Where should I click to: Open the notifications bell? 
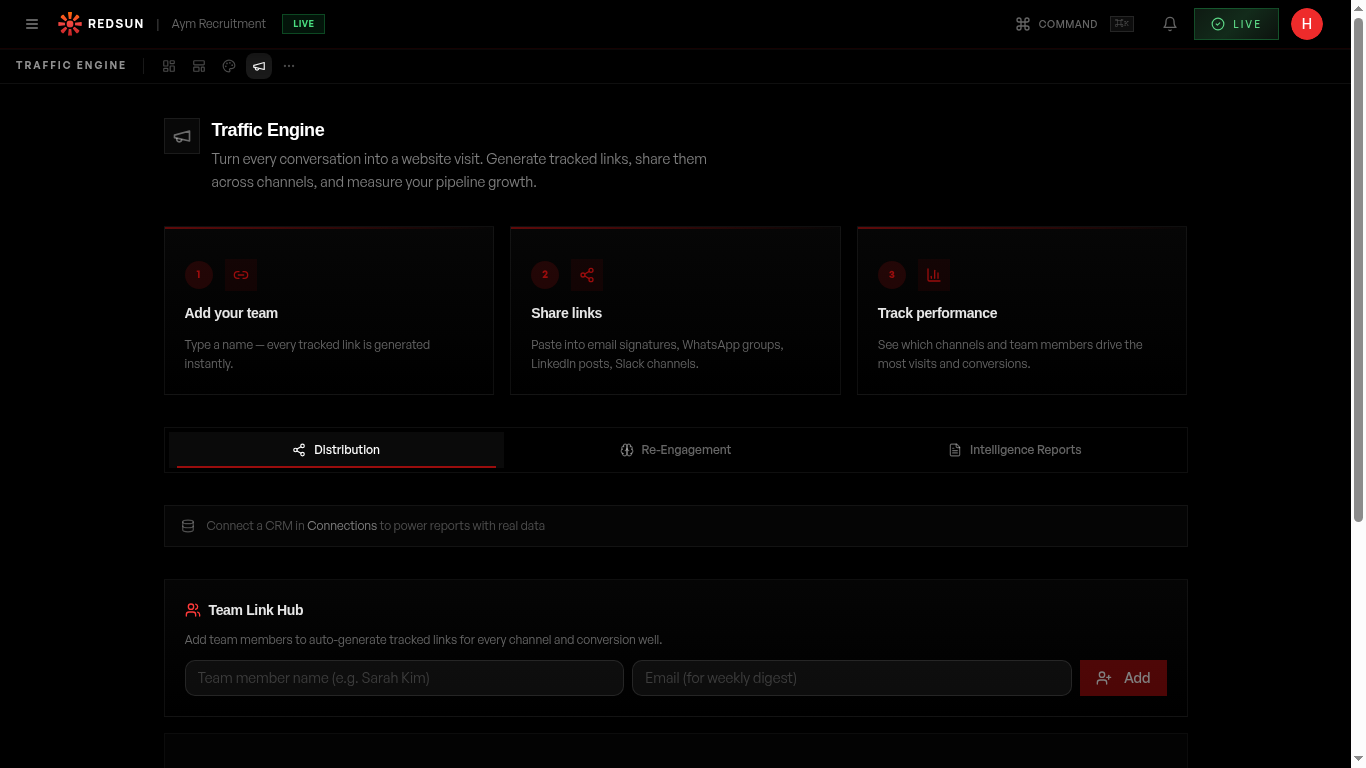(1170, 24)
